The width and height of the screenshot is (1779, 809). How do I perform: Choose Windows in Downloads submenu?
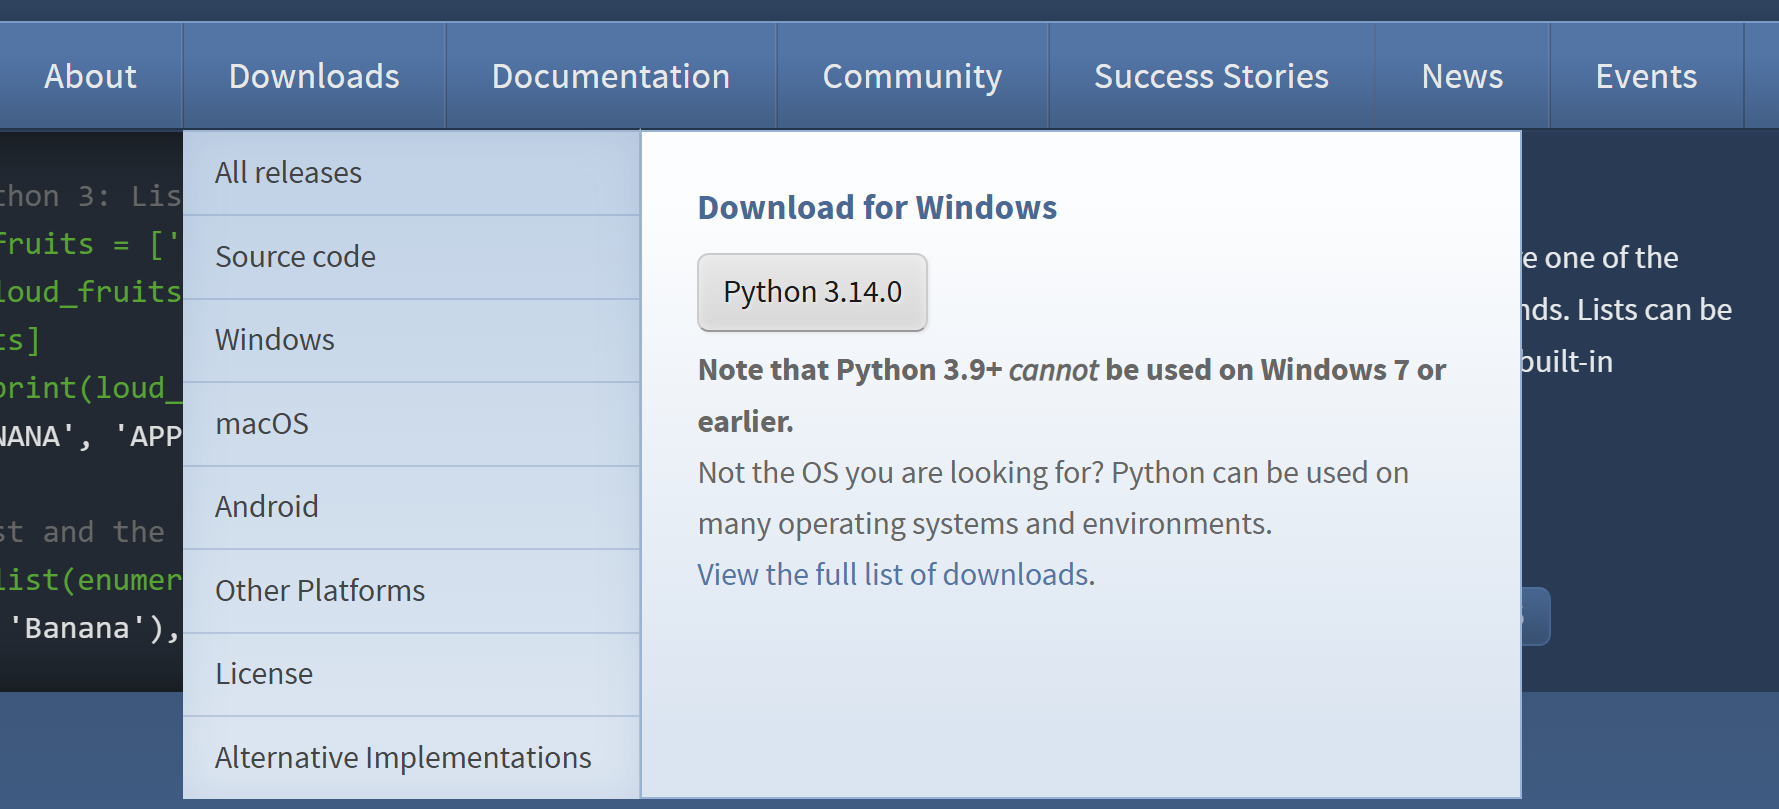click(411, 340)
